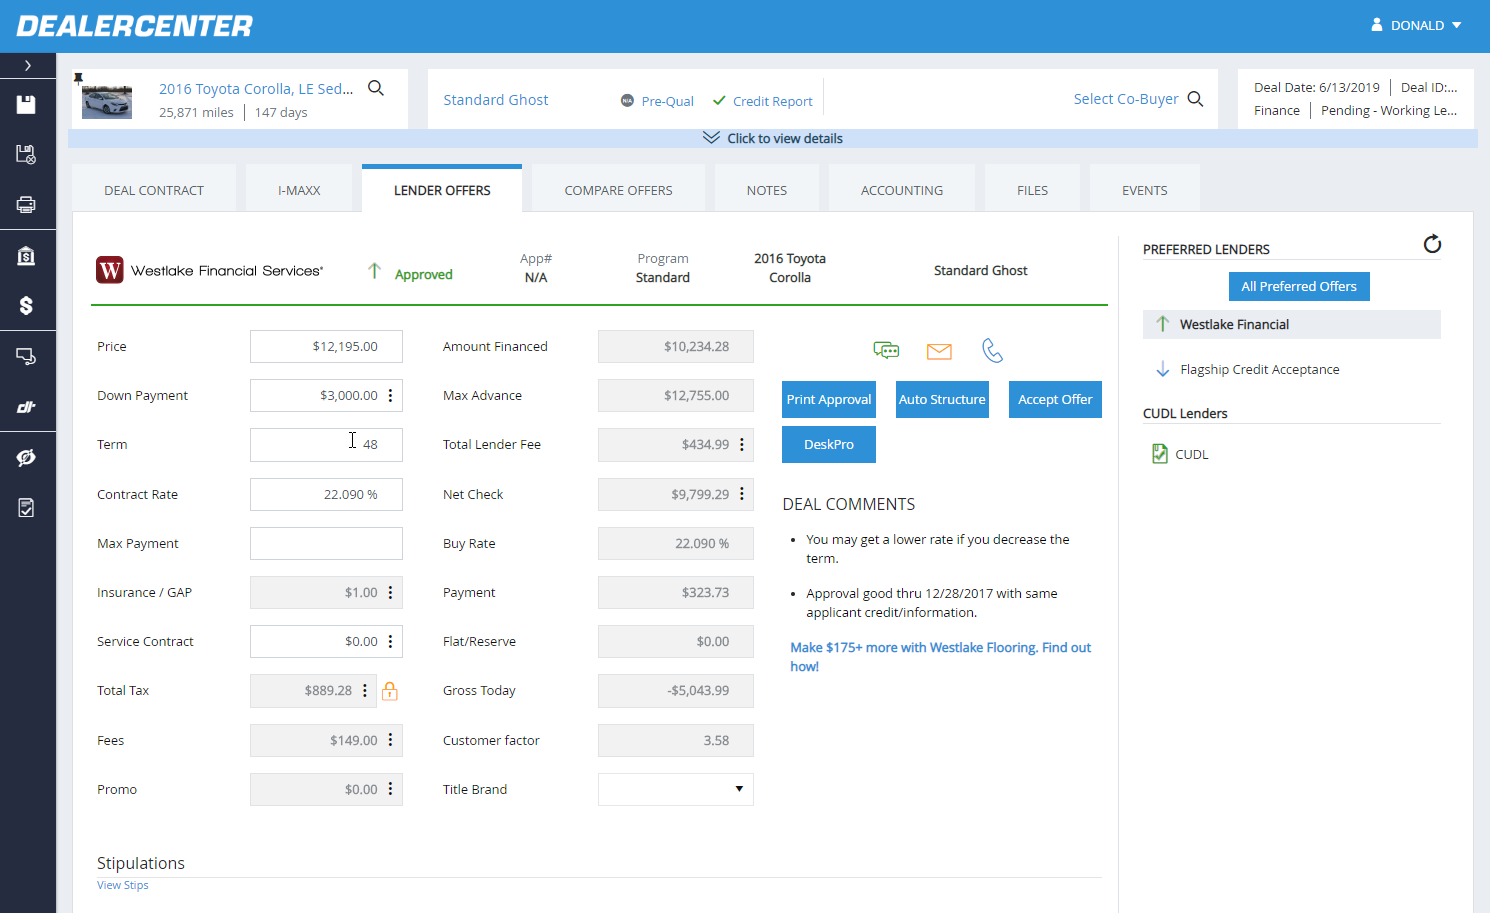Click the green chat message icon
The height and width of the screenshot is (913, 1490).
click(x=886, y=350)
